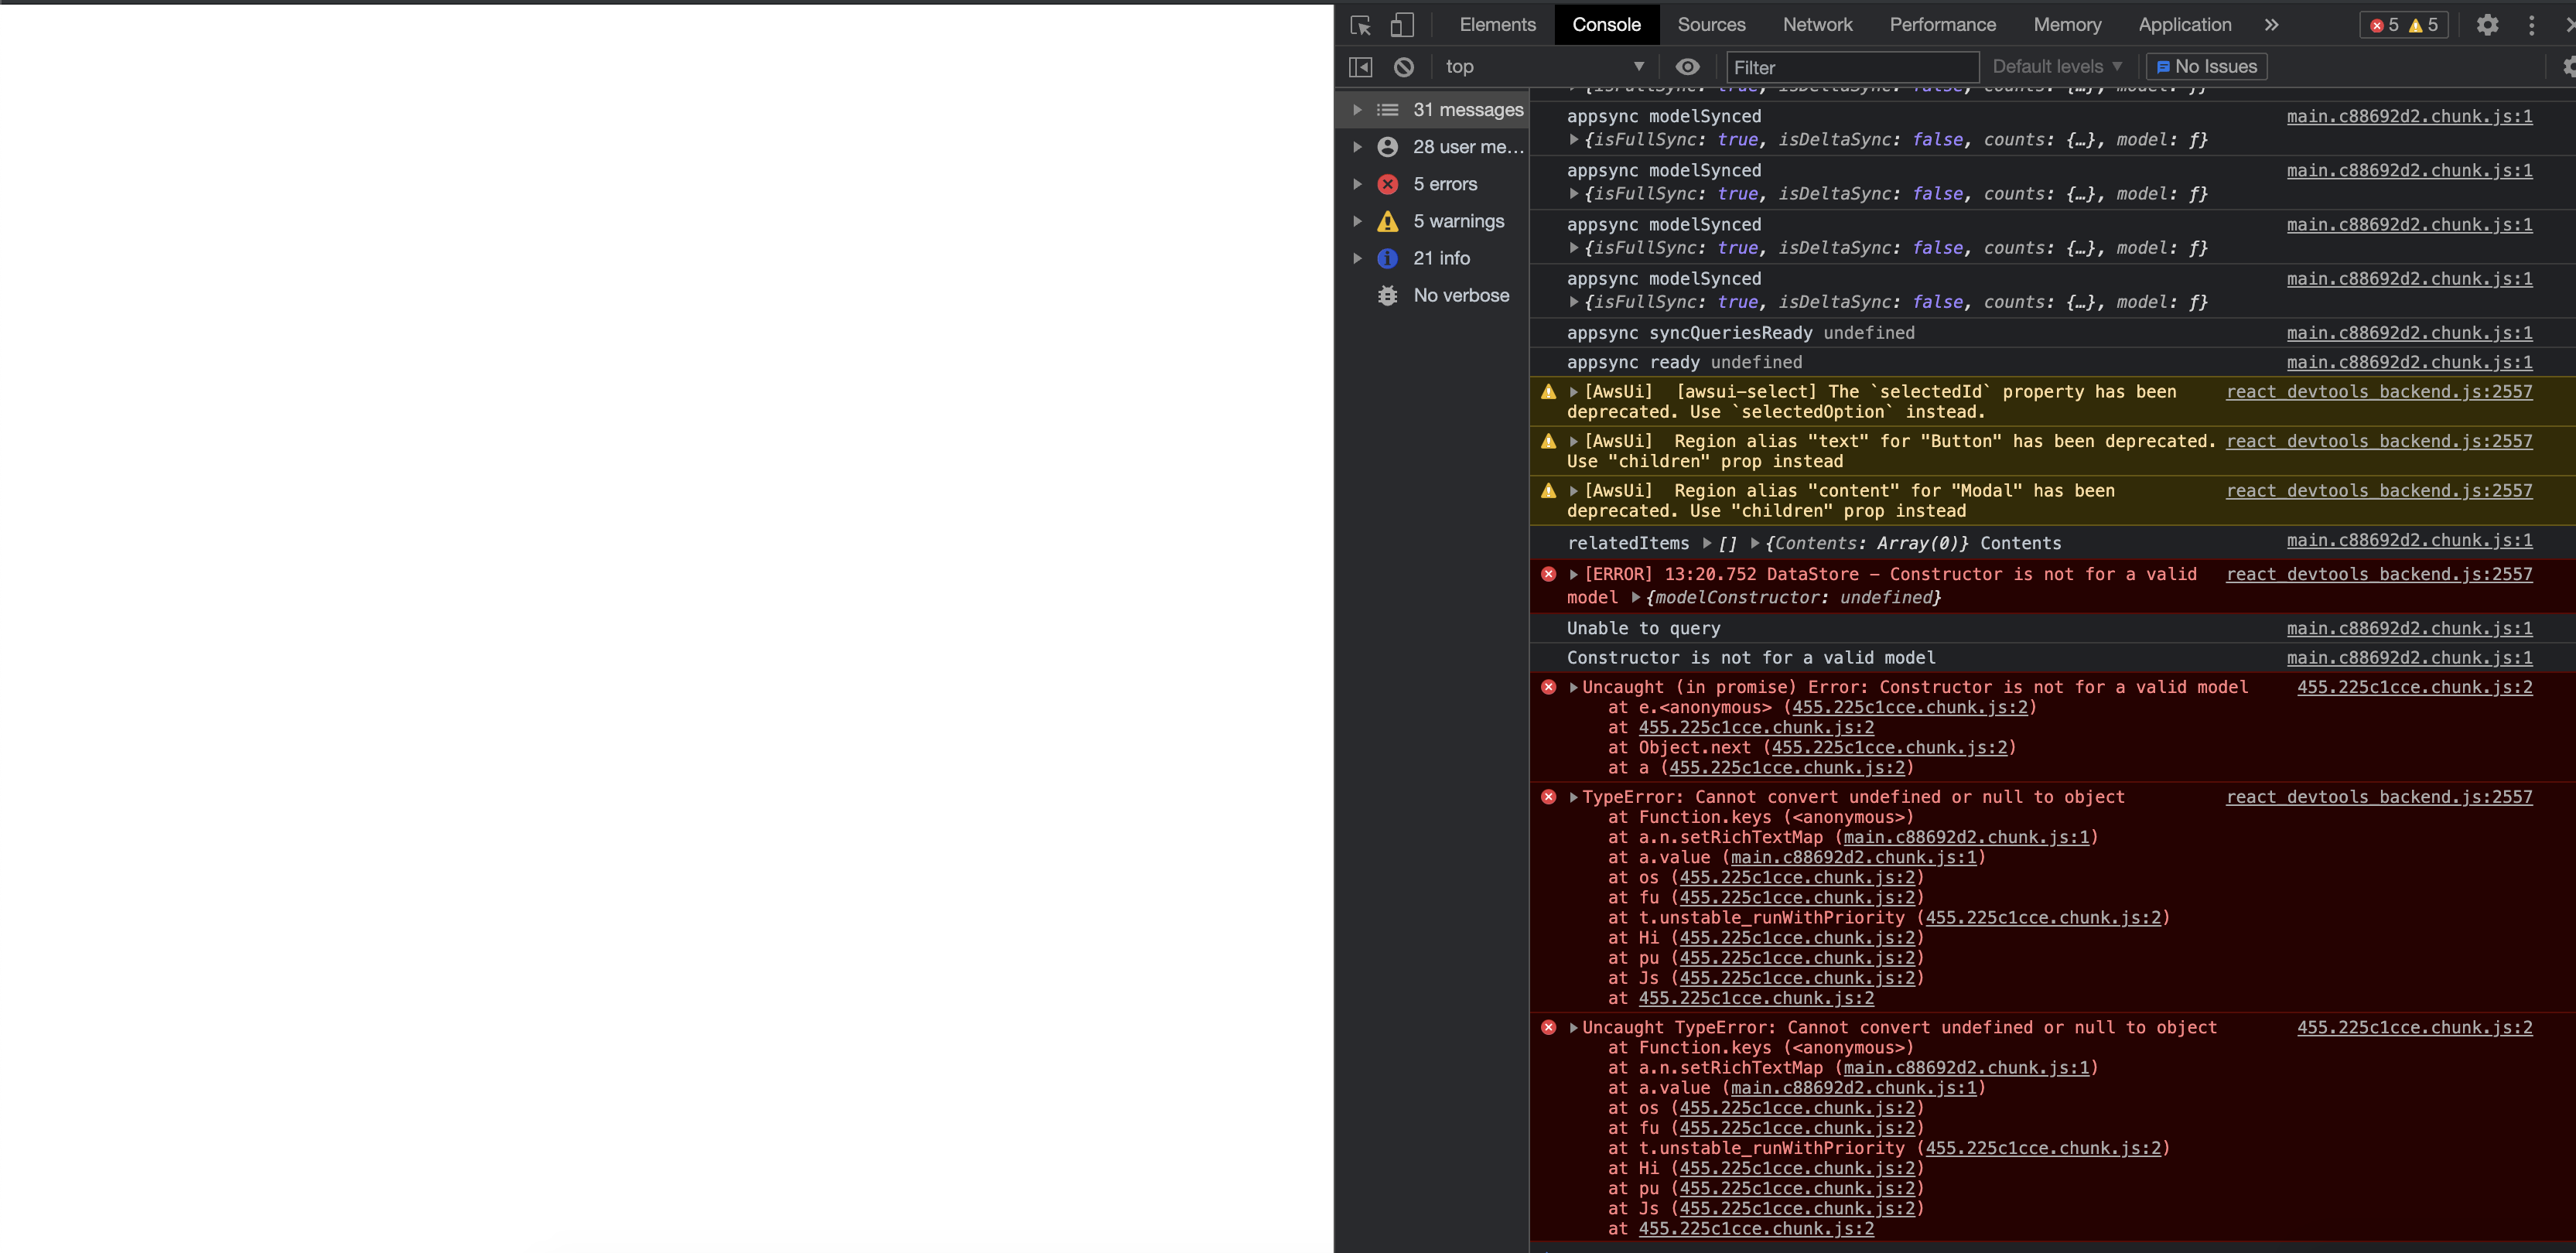Open react_devtools_backend link on selectedId warning
Image resolution: width=2576 pixels, height=1253 pixels.
coord(2379,392)
